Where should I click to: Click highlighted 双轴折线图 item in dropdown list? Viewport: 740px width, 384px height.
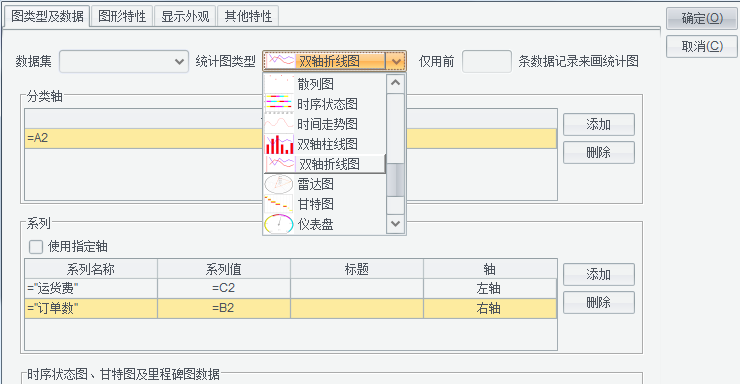pos(325,164)
